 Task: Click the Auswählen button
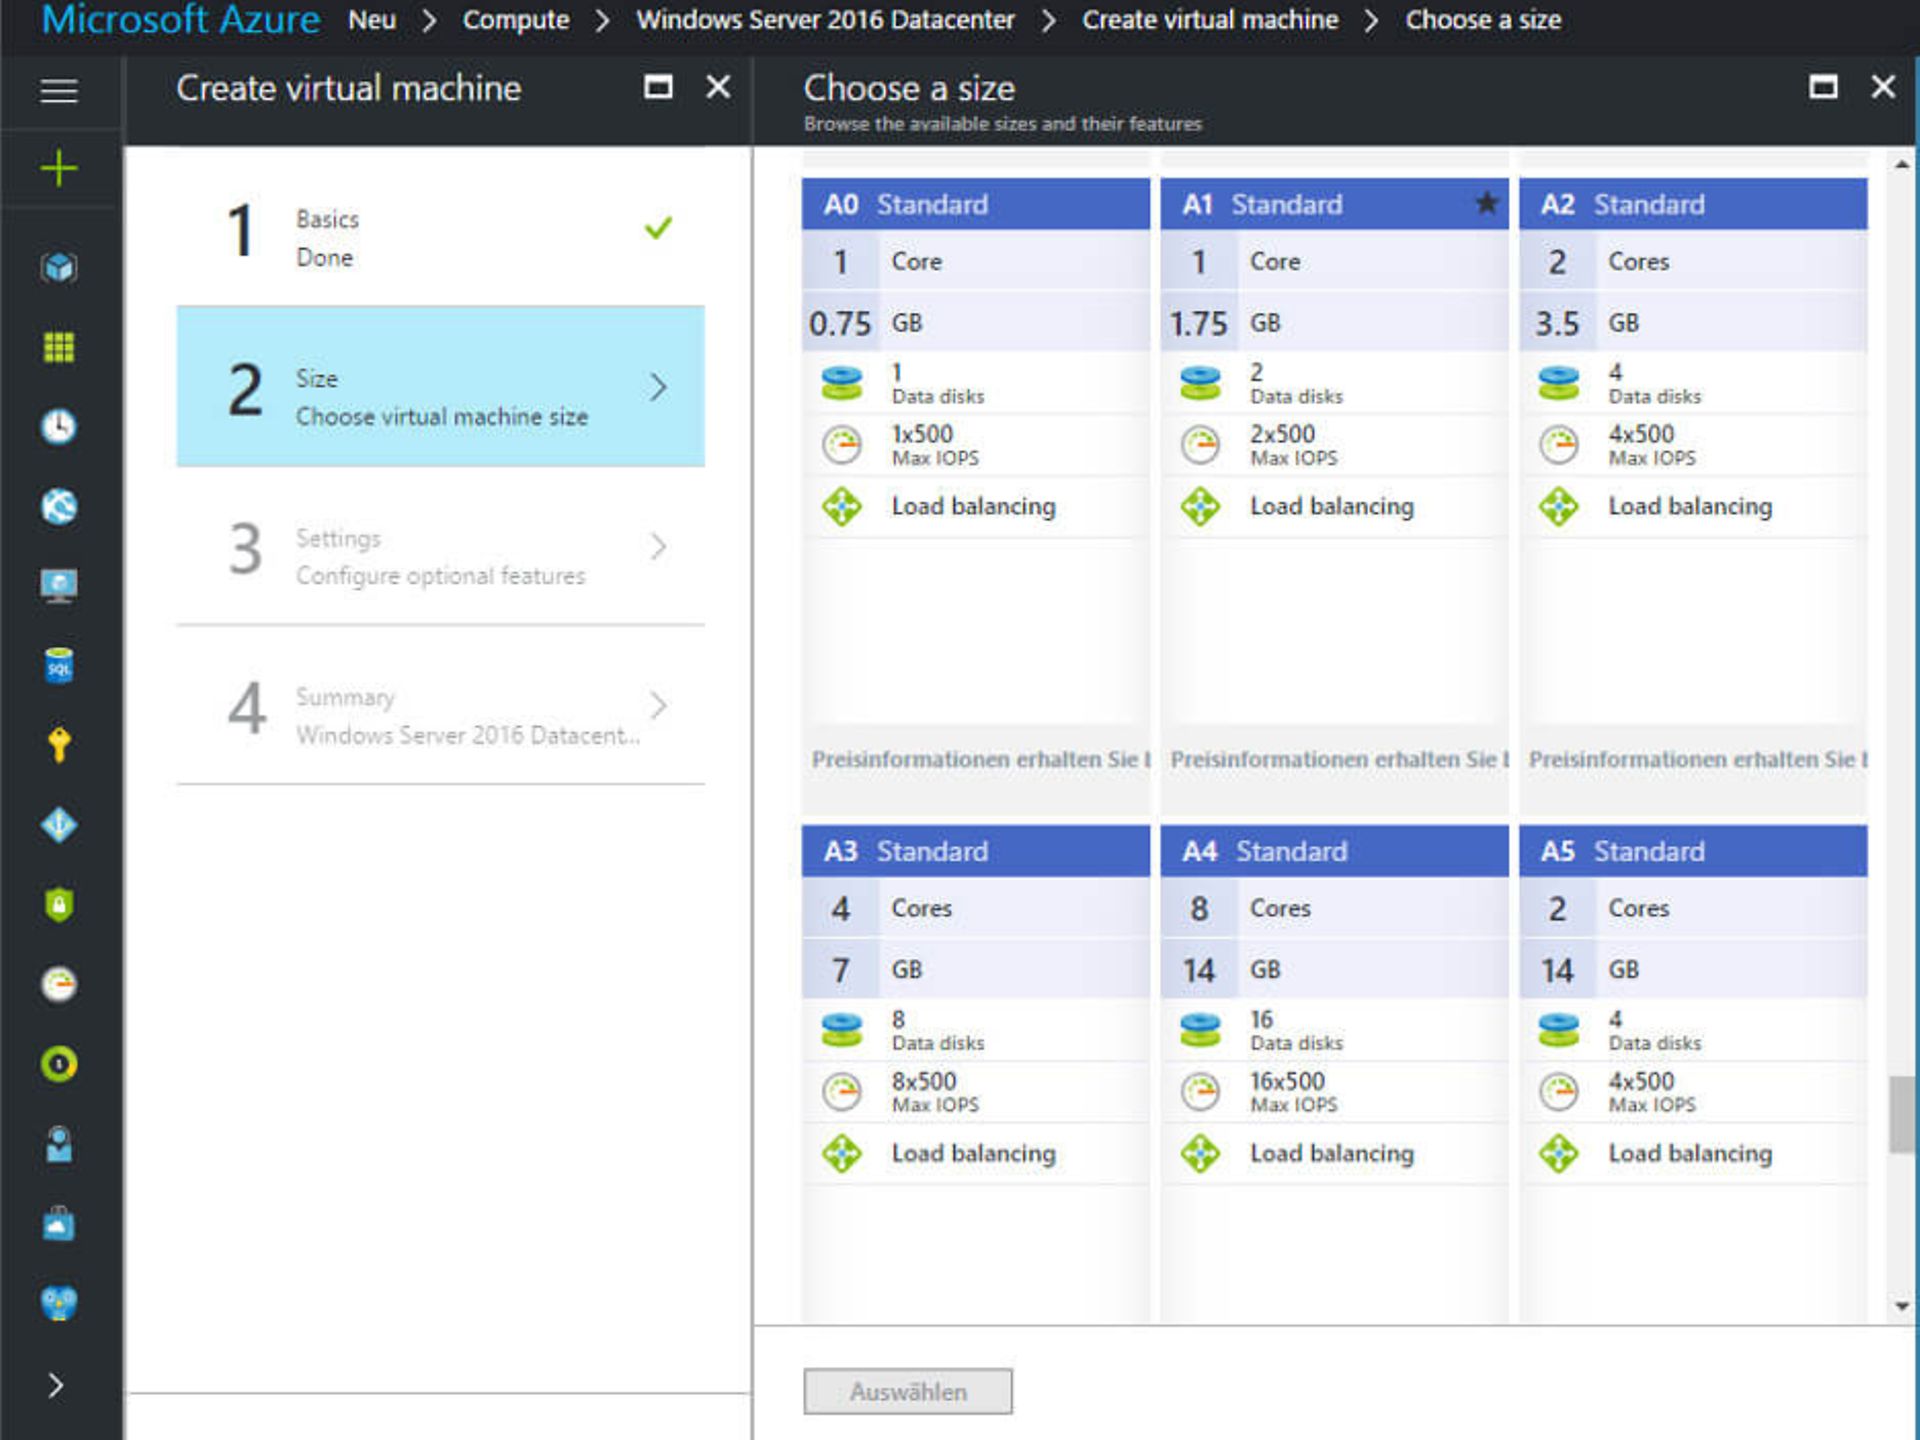(906, 1390)
